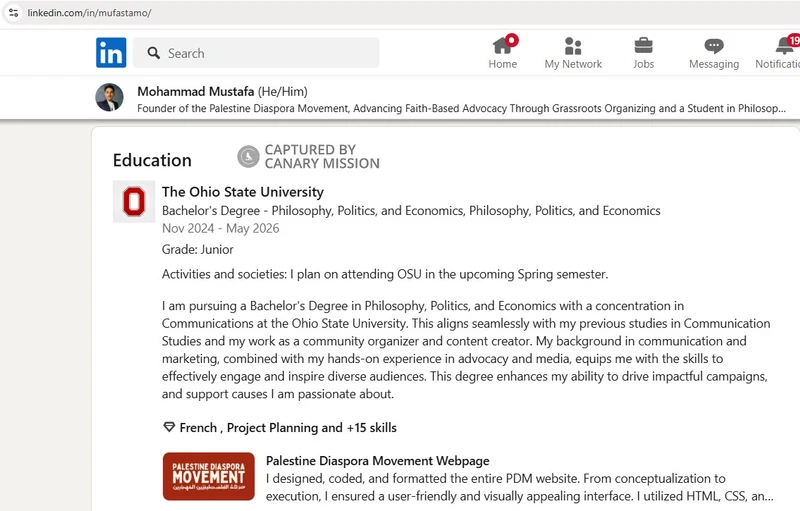Click the Founder of the Palestine Diaspora headline
The width and height of the screenshot is (800, 511).
[461, 109]
